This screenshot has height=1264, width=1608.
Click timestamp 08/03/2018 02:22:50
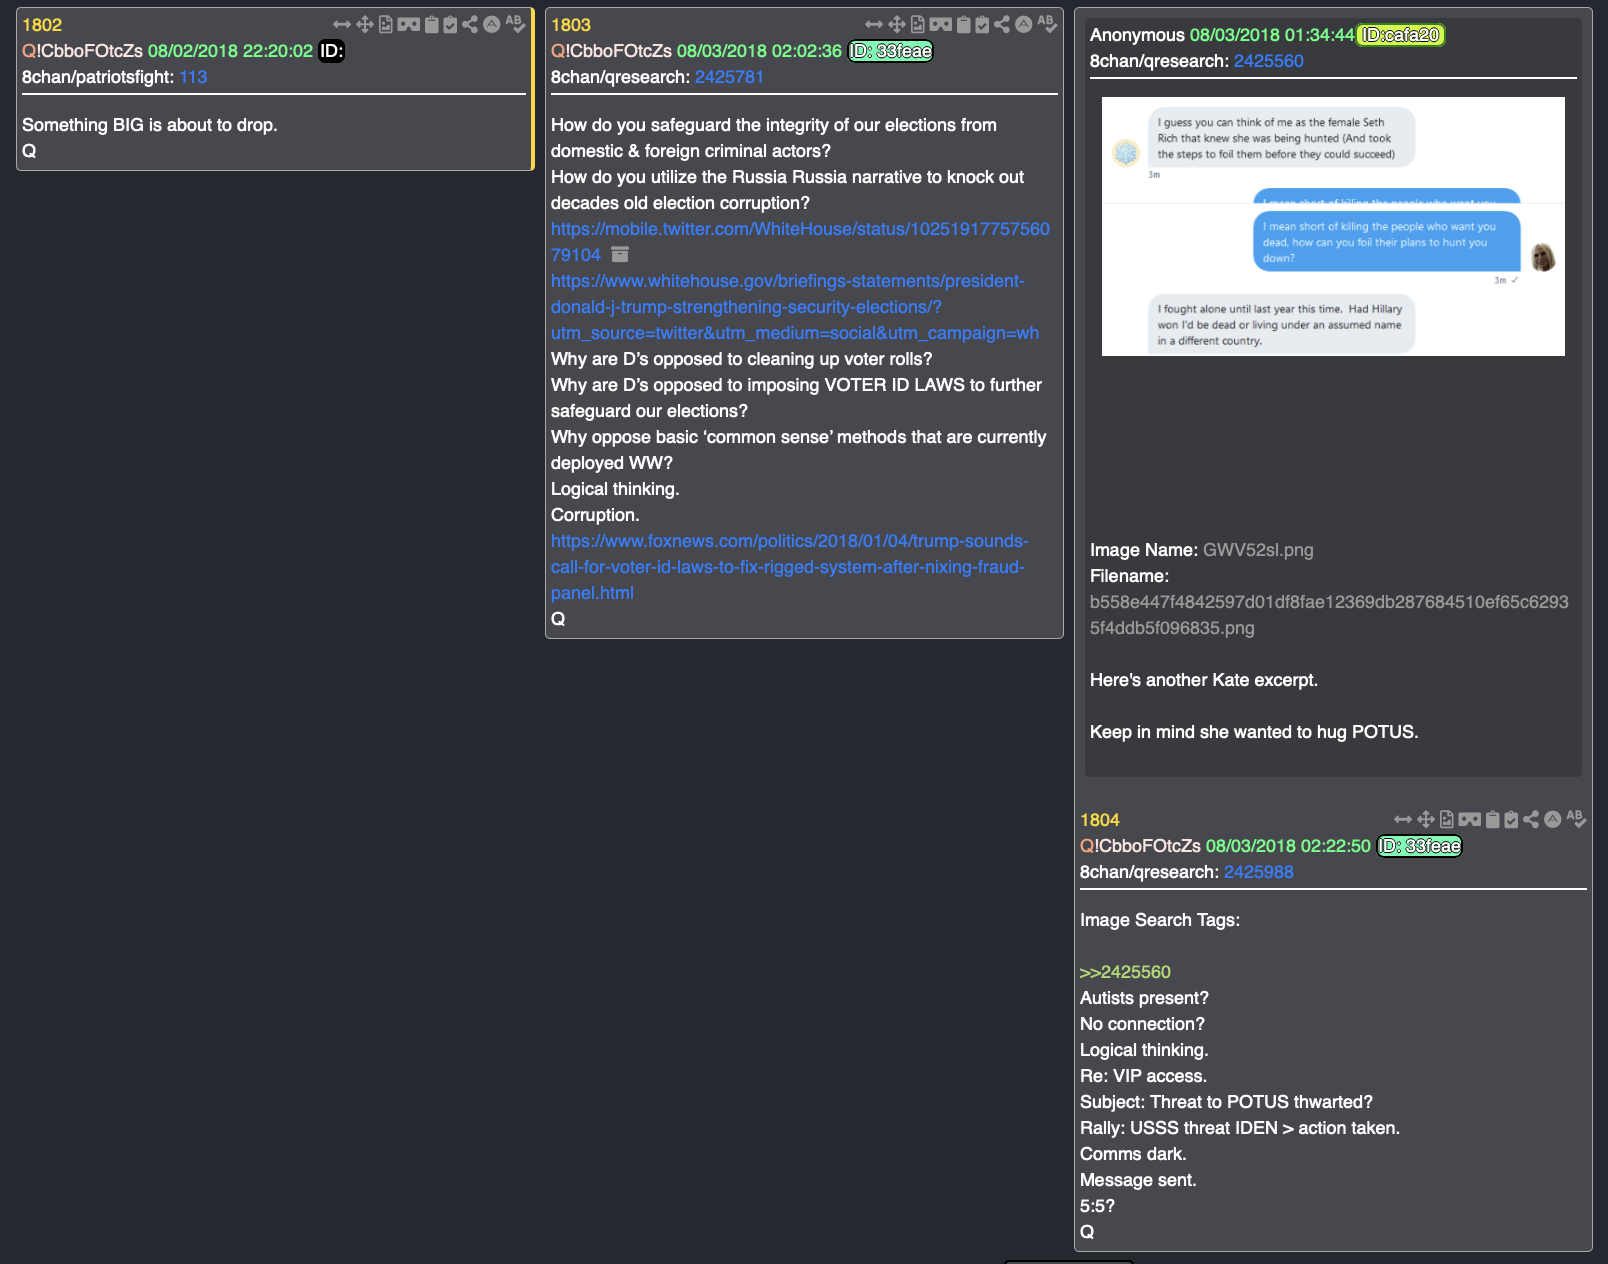pyautogui.click(x=1288, y=846)
